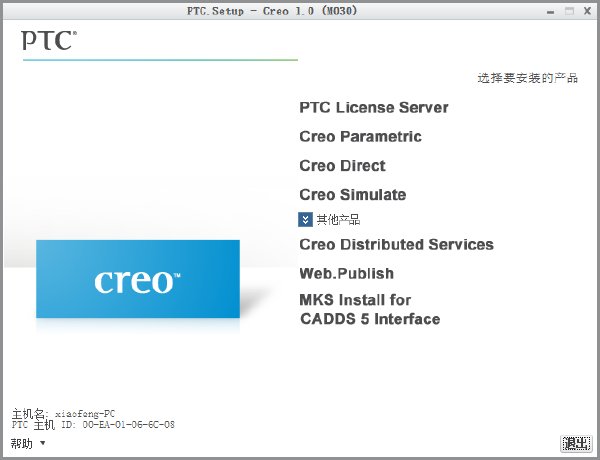
Task: Click the maximize window button
Action: 569,11
